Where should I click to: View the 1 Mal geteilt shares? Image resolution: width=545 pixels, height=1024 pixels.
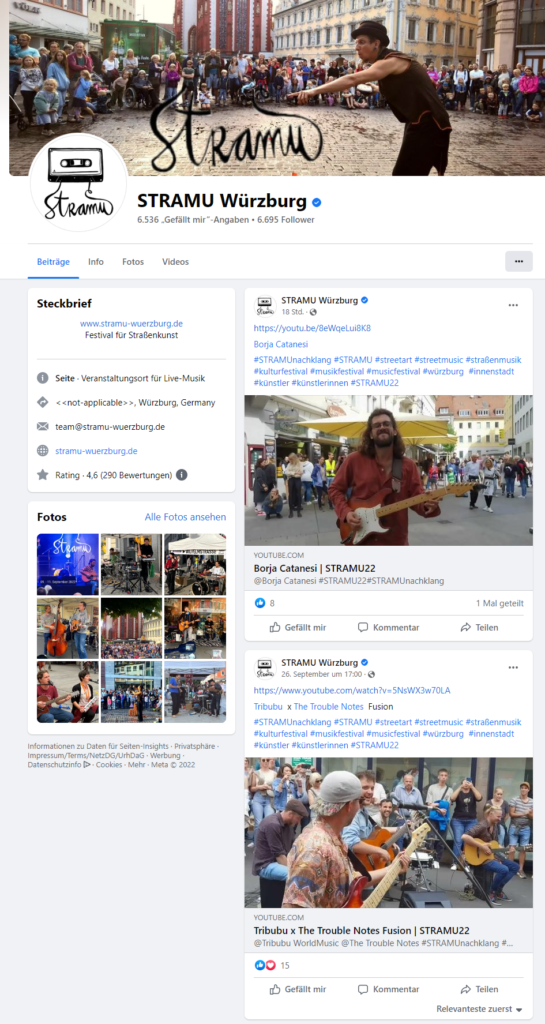pos(499,603)
